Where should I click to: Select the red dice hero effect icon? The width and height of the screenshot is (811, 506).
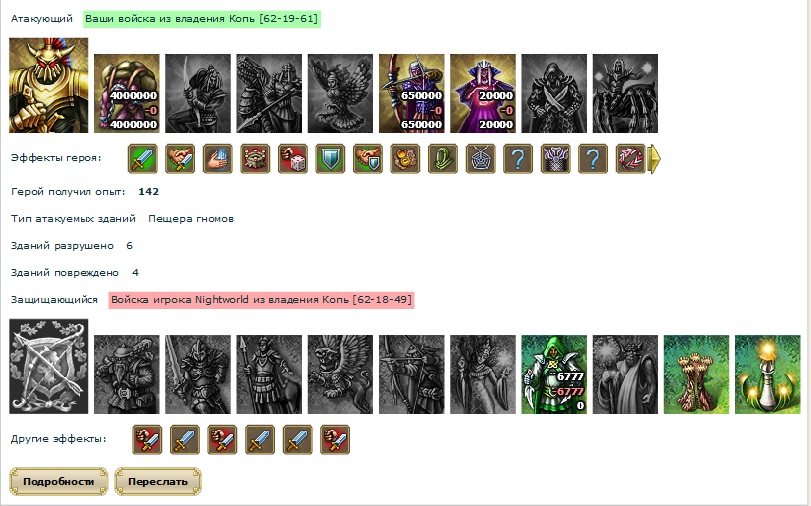coord(293,159)
